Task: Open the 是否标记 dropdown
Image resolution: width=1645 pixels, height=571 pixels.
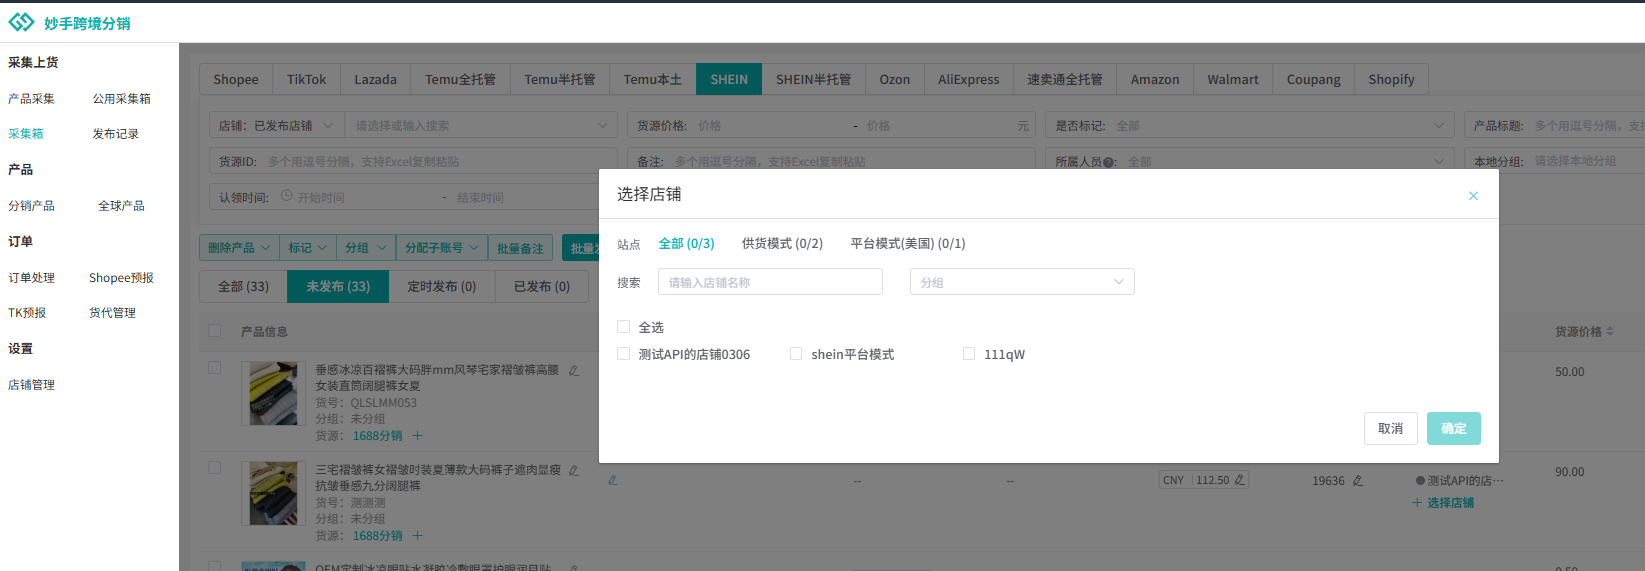Action: point(1249,125)
